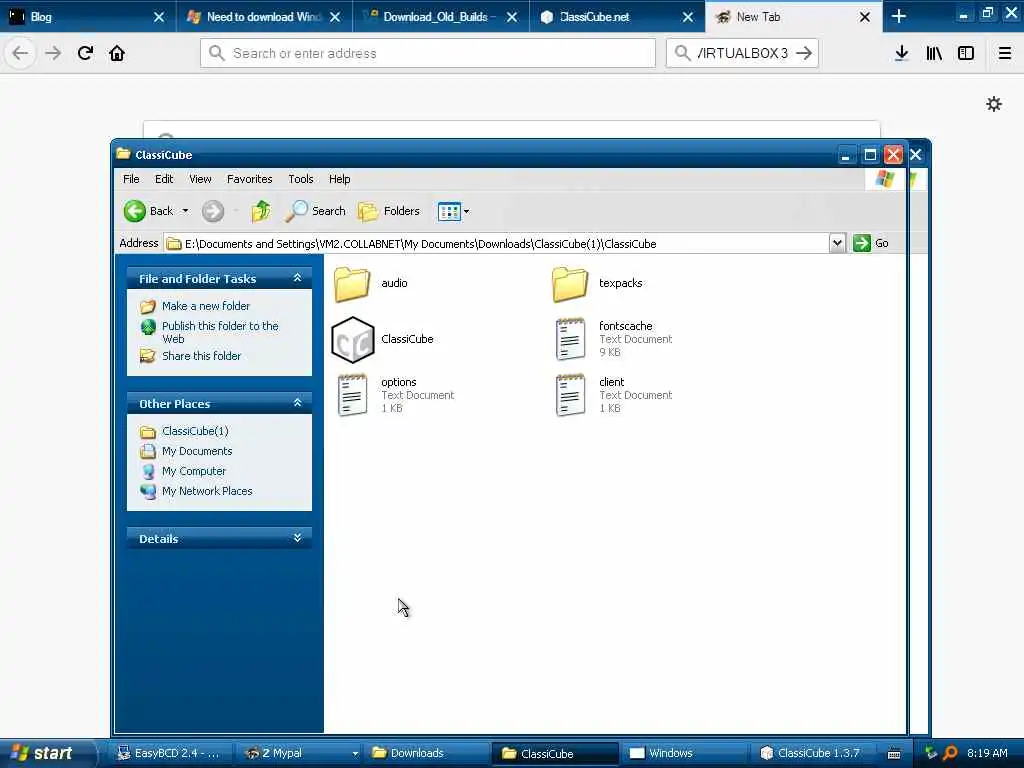Open New Tab customize gear icon
The image size is (1024, 768).
994,104
